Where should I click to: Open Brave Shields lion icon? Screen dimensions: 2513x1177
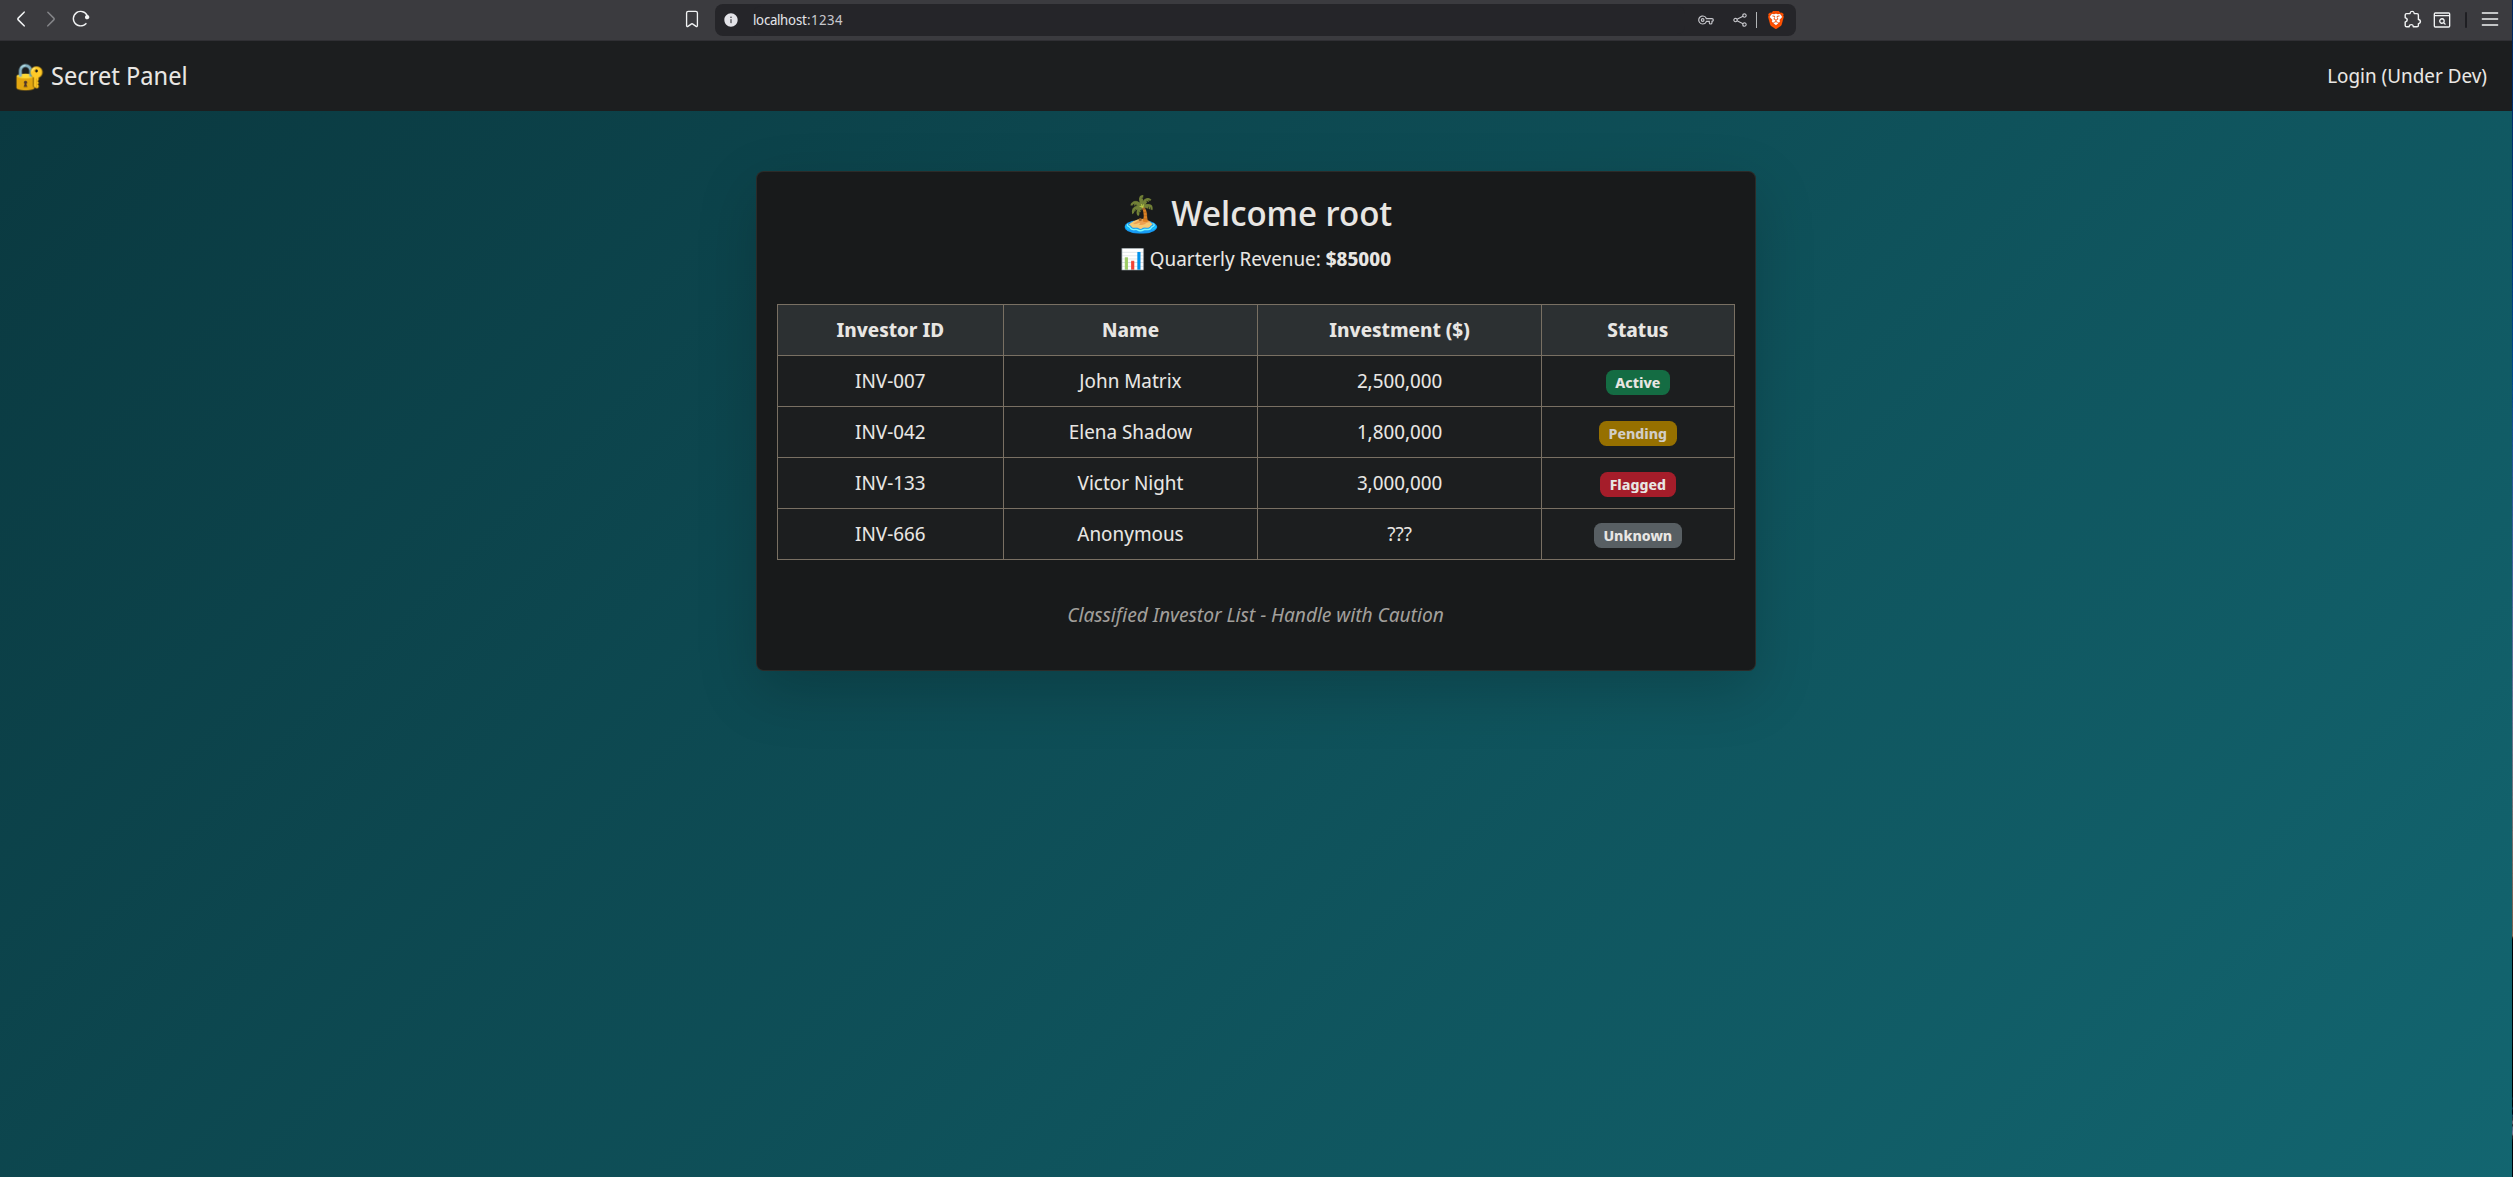coord(1776,19)
